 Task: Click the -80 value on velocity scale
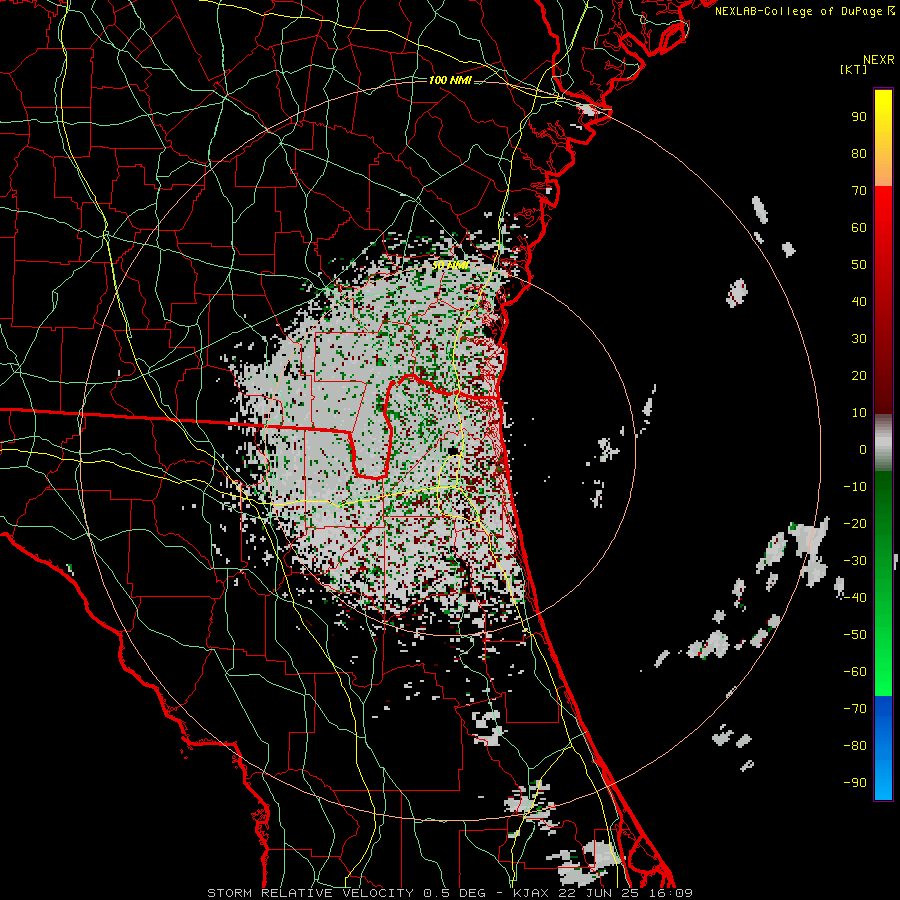(855, 746)
